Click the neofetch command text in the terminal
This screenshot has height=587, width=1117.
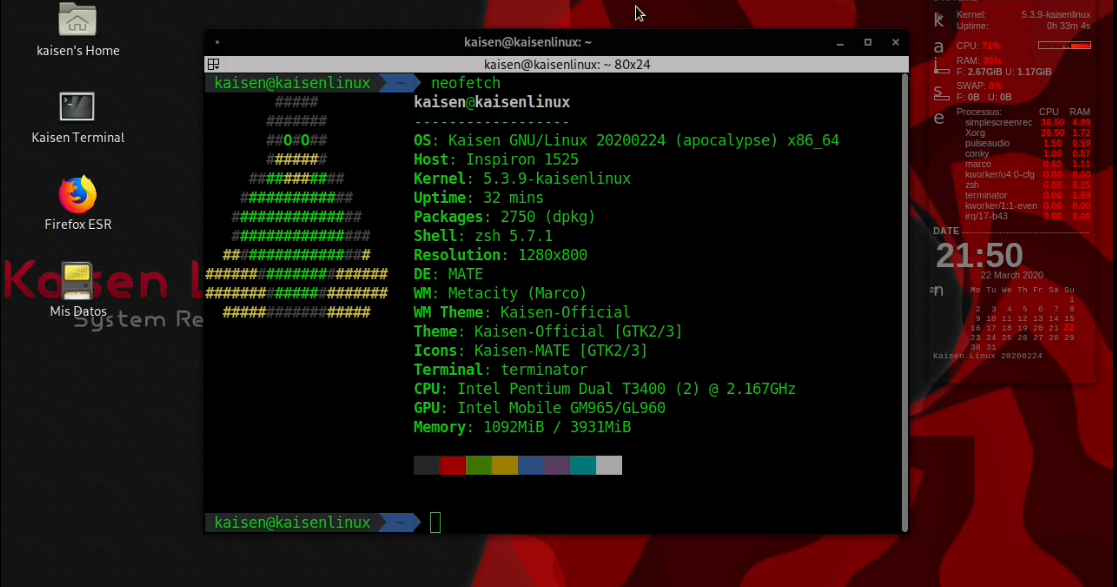pyautogui.click(x=464, y=83)
